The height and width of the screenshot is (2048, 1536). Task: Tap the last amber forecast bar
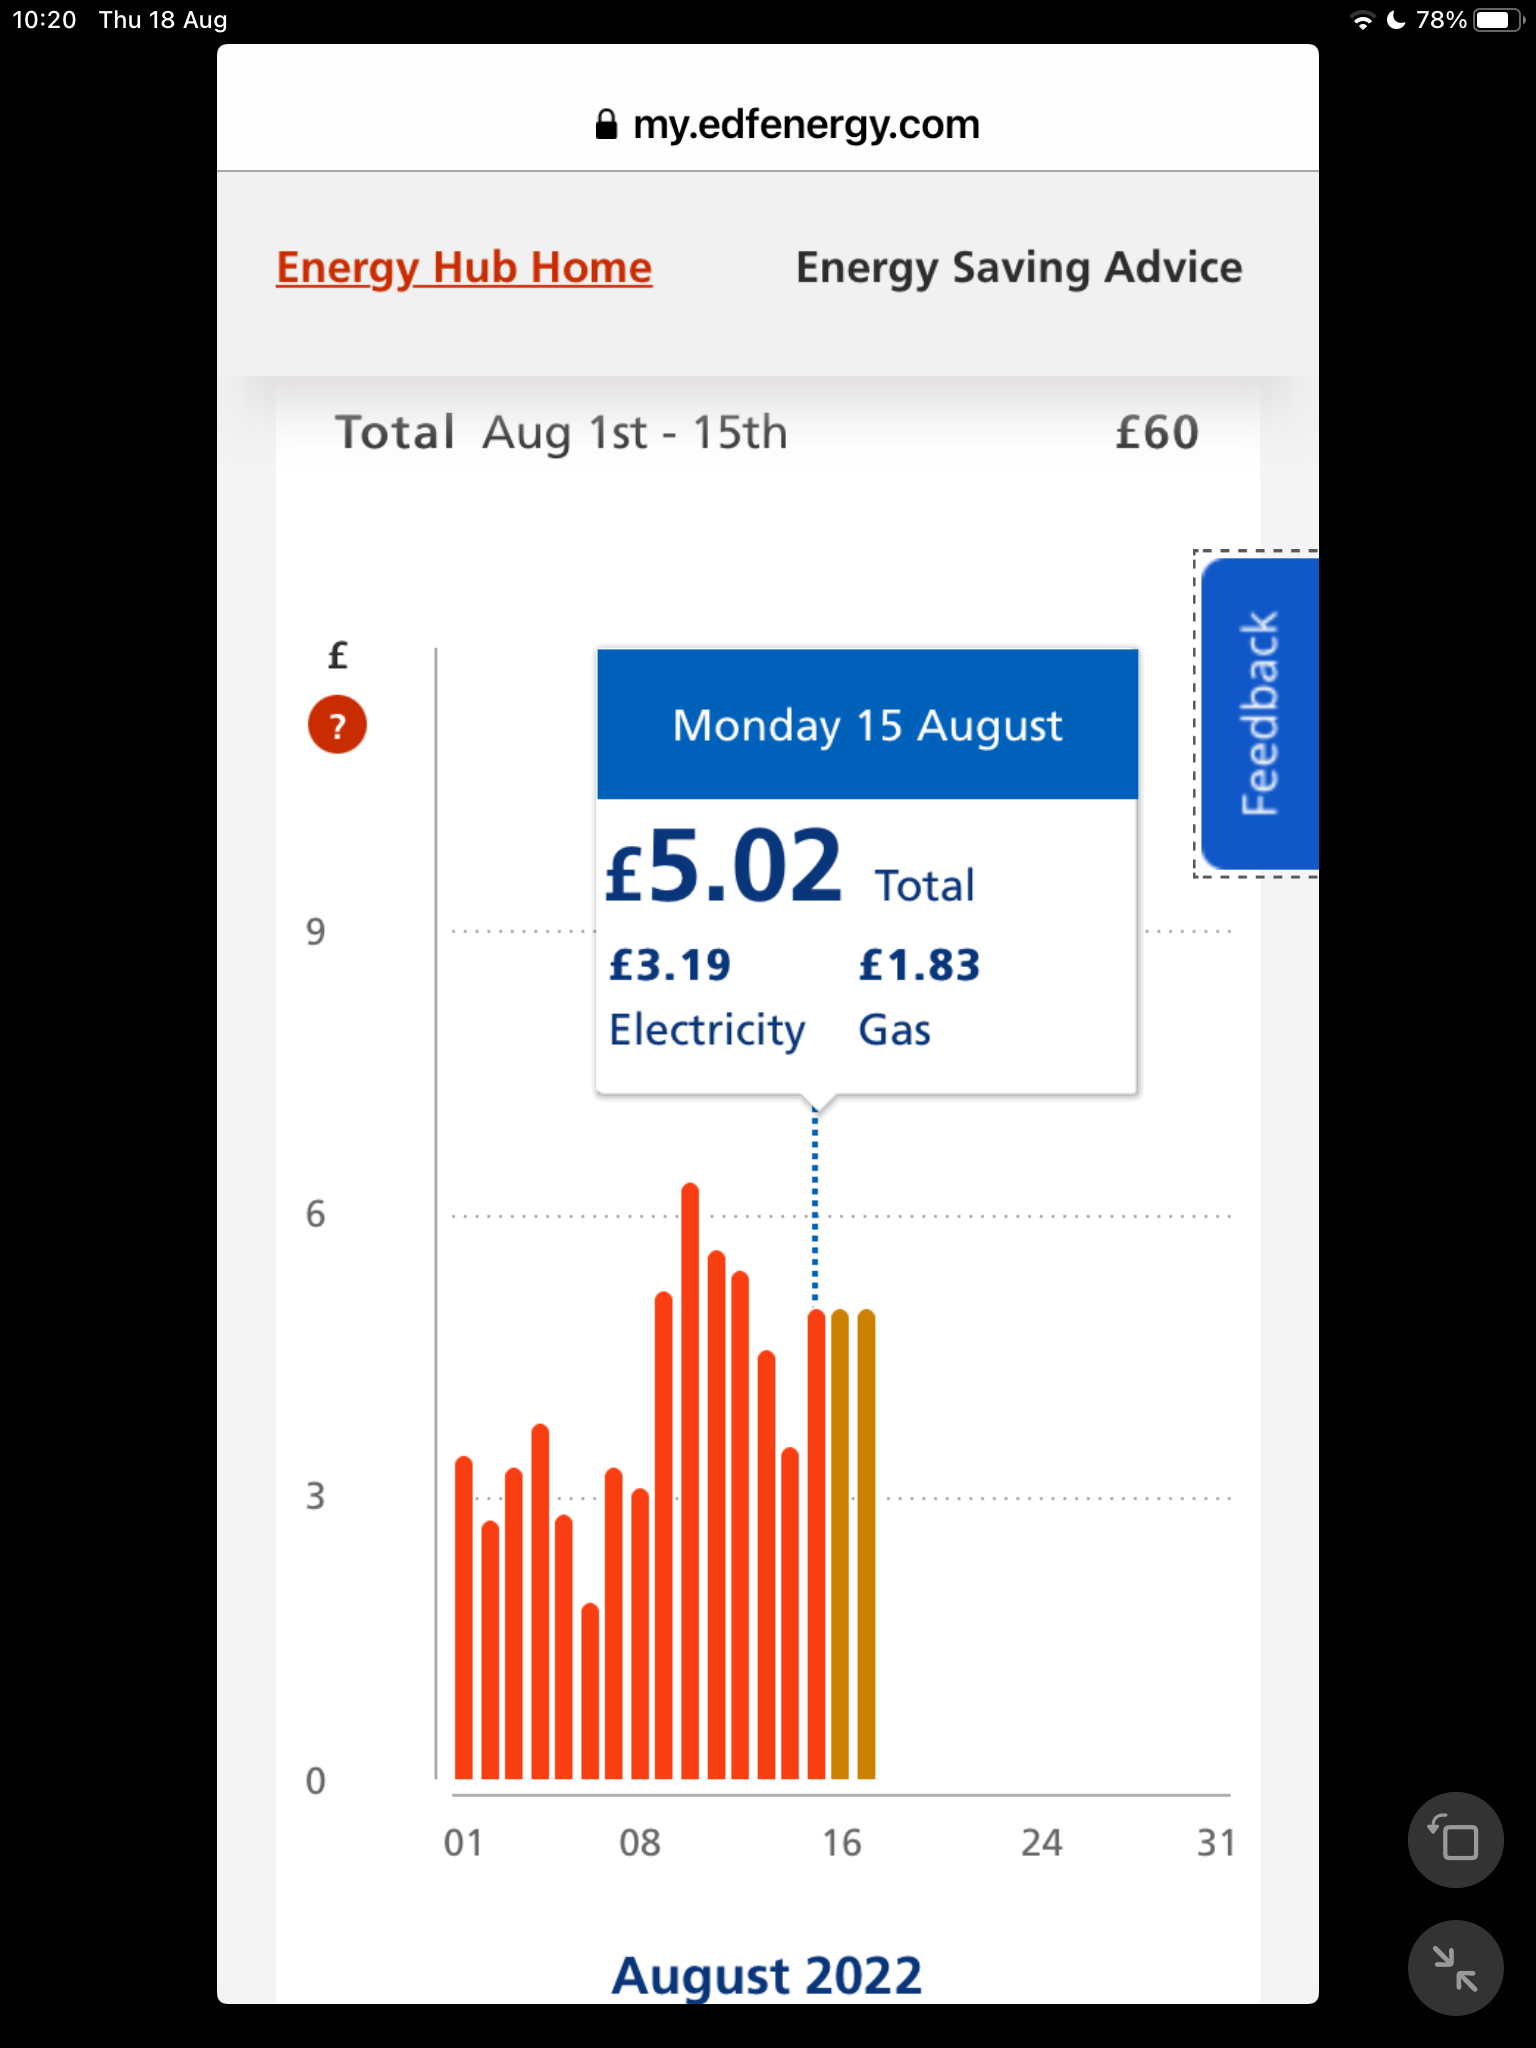(x=866, y=1544)
